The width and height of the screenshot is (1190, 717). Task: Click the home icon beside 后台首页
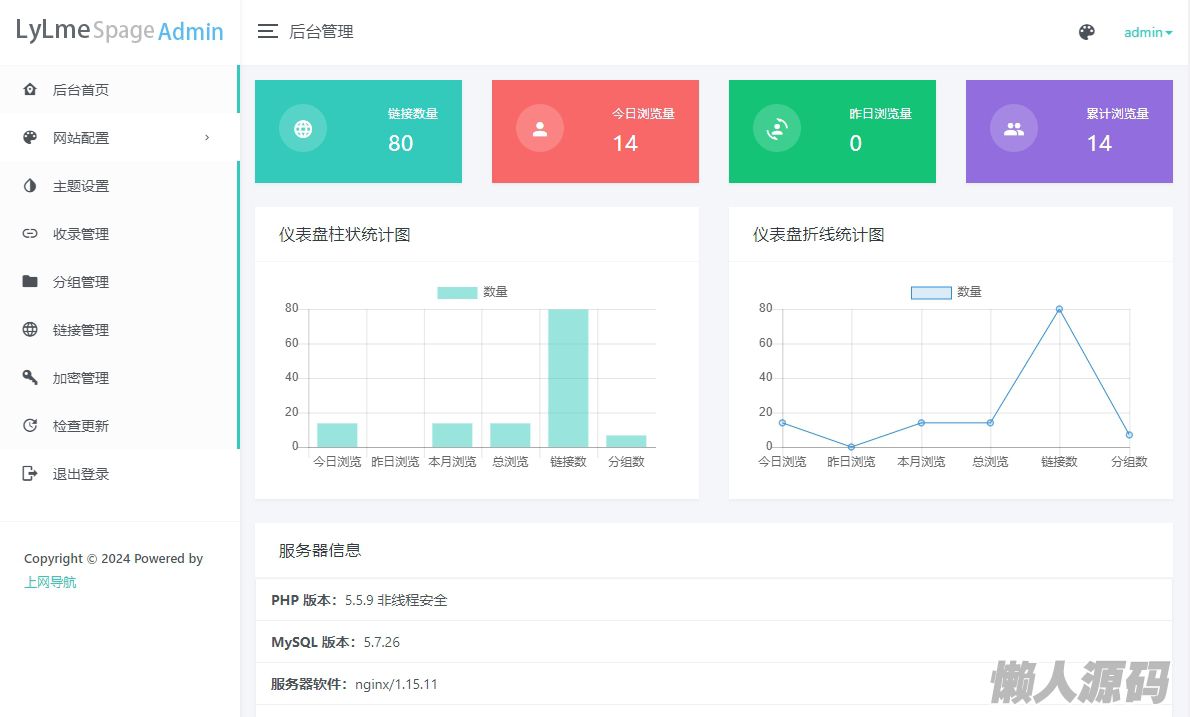point(30,90)
